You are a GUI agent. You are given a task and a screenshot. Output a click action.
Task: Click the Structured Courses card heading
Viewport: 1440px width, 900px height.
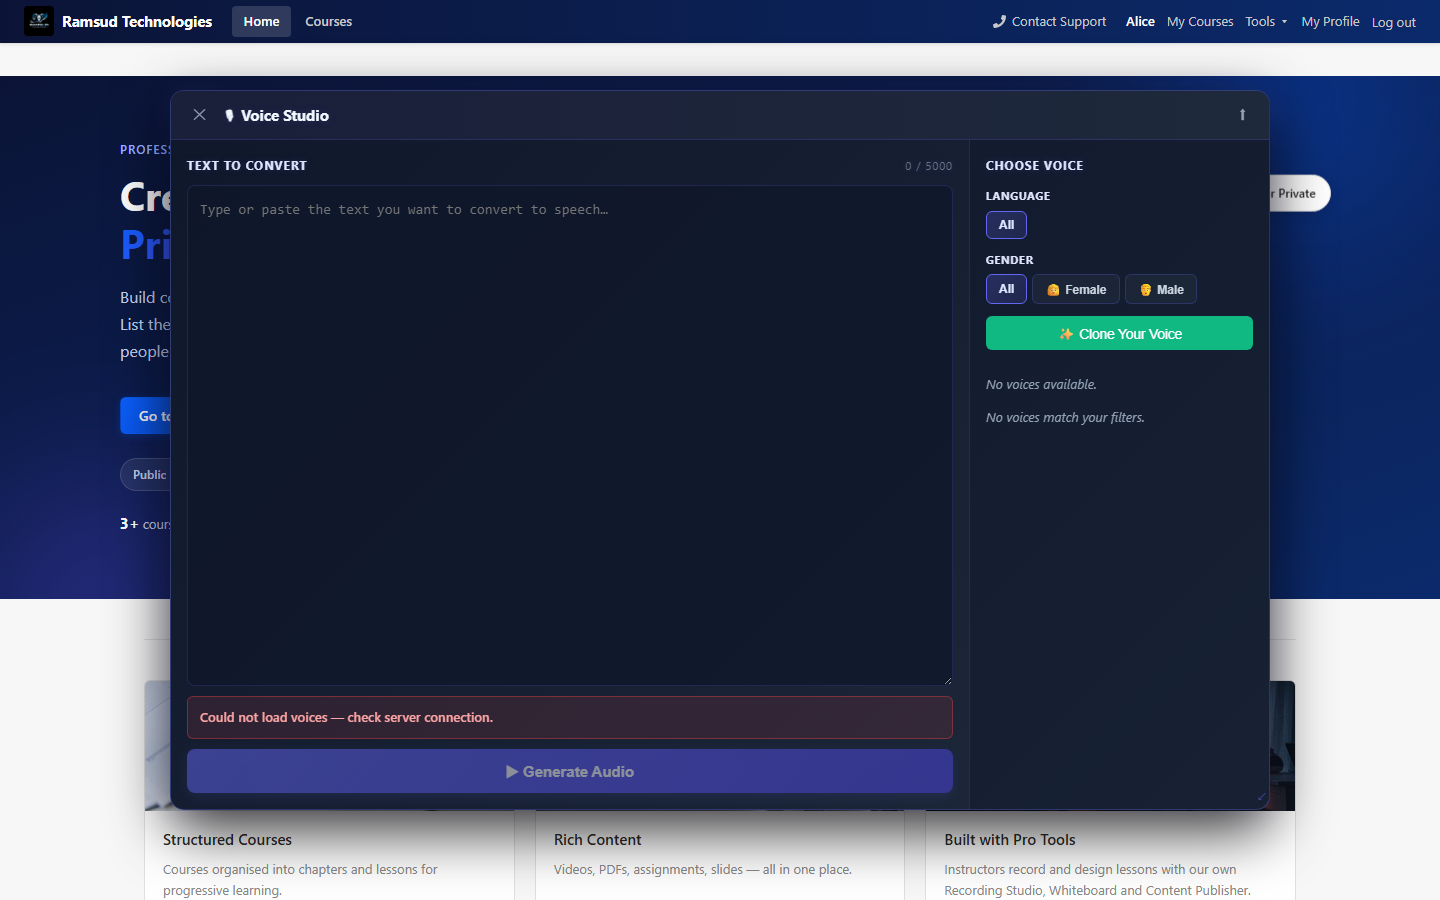click(x=227, y=840)
